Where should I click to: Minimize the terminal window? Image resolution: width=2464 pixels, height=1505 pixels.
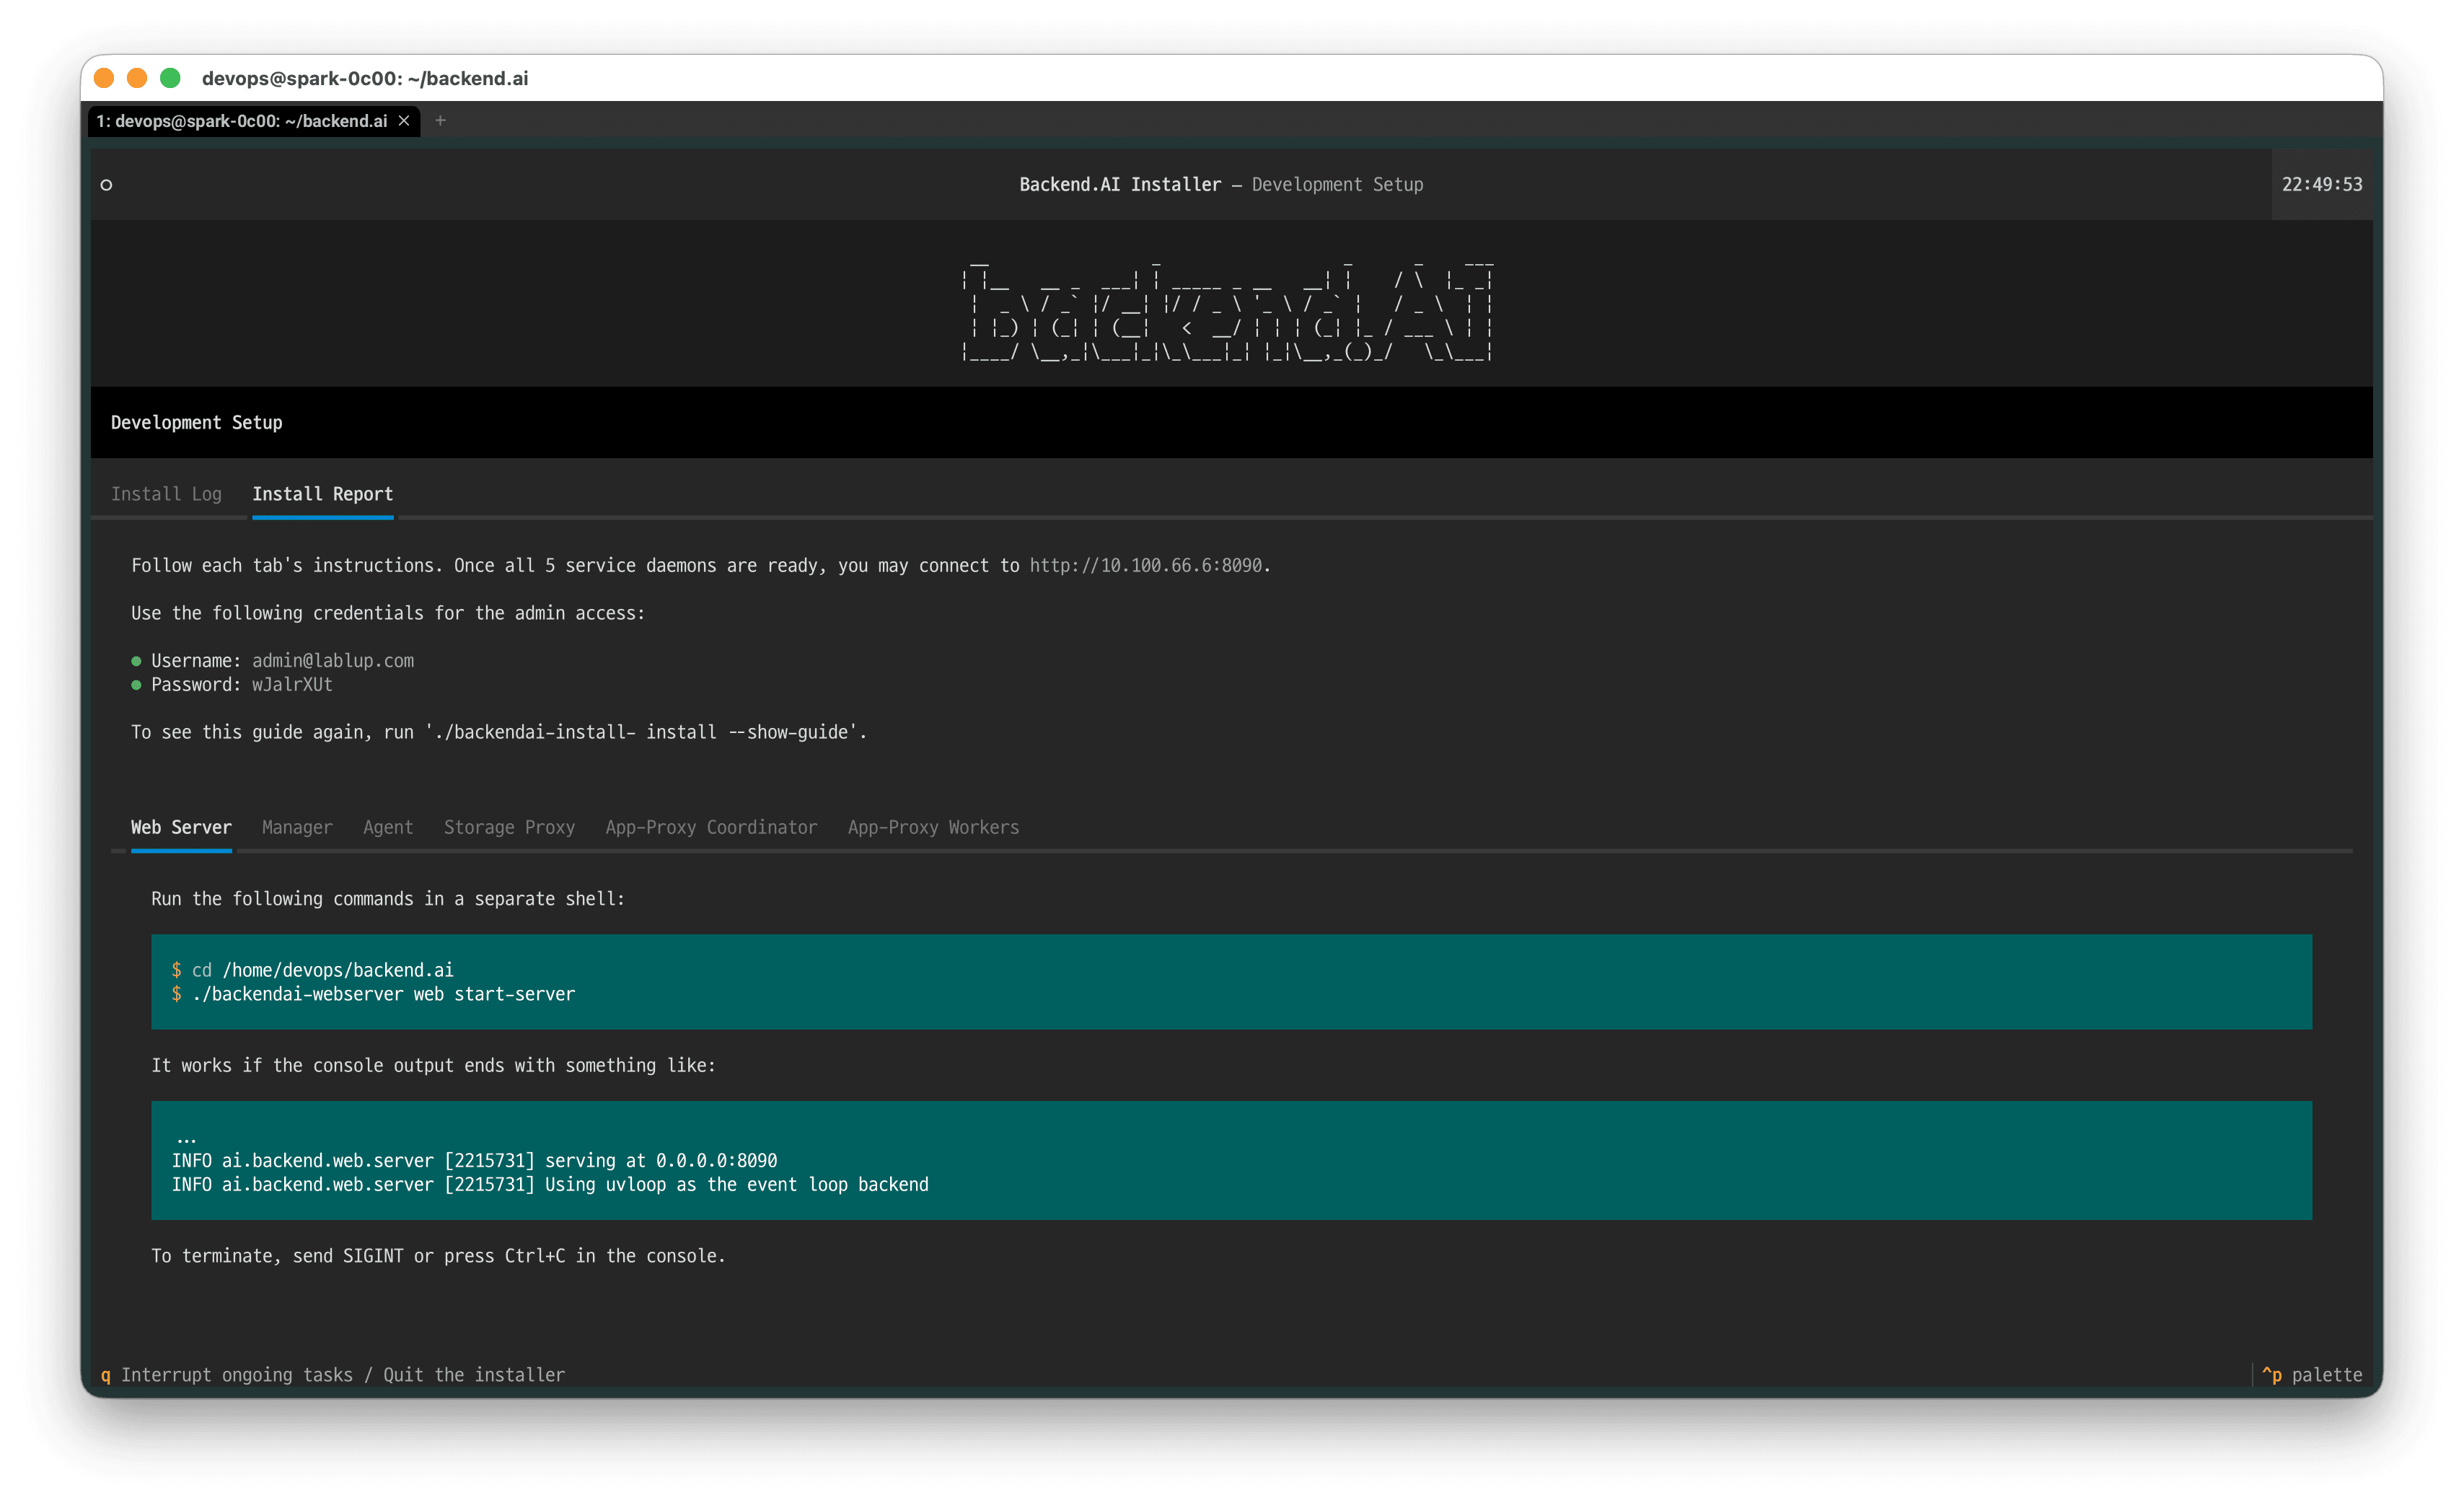[137, 78]
